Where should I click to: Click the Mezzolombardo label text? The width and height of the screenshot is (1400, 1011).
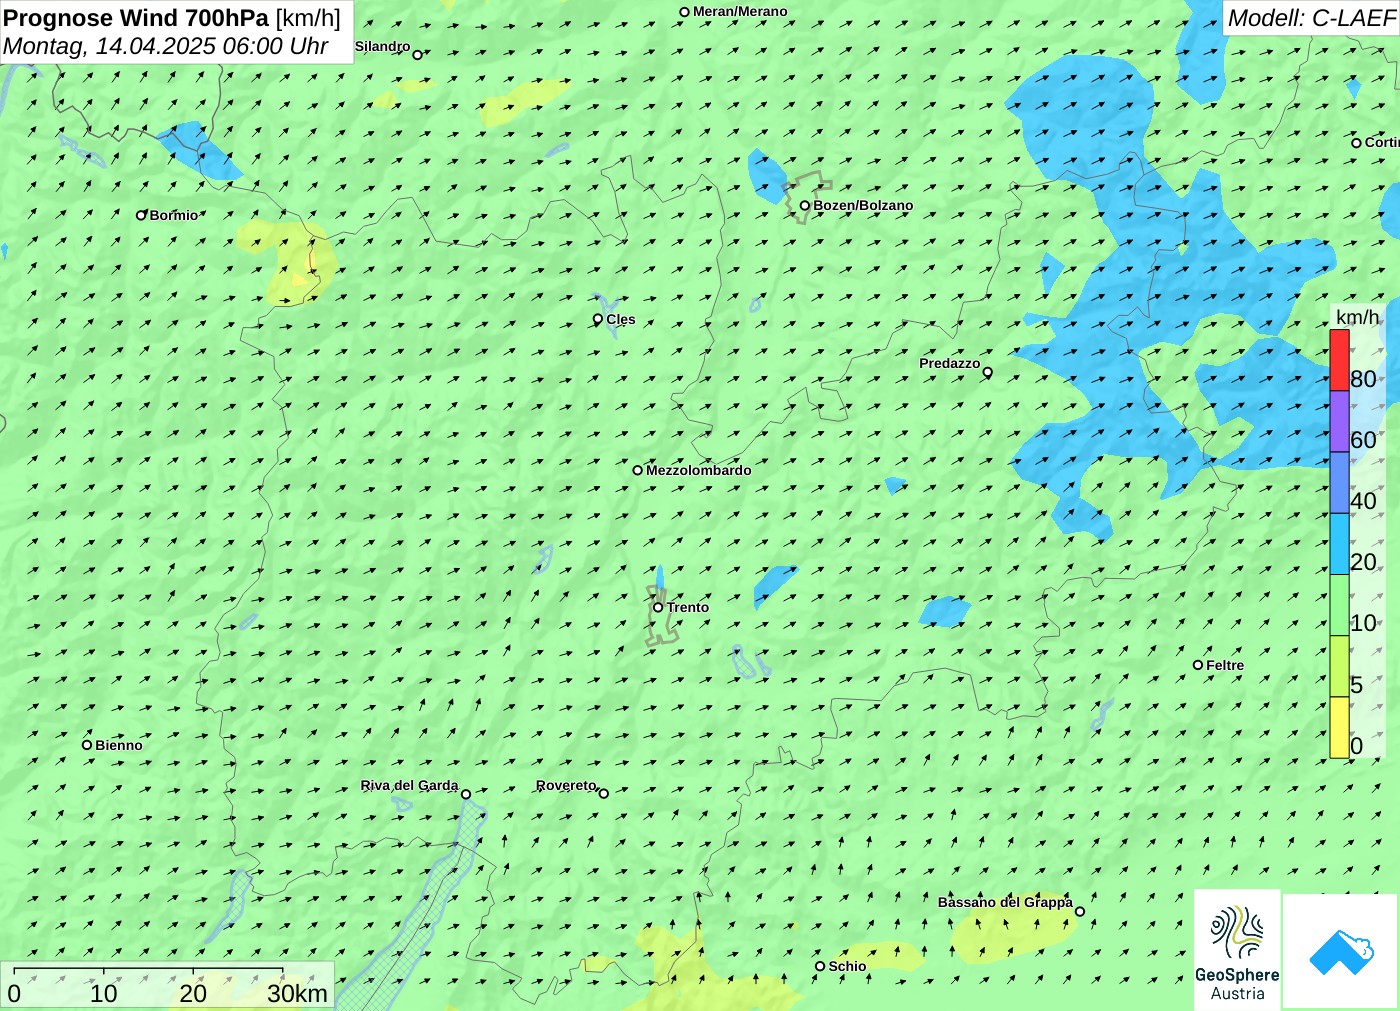698,470
